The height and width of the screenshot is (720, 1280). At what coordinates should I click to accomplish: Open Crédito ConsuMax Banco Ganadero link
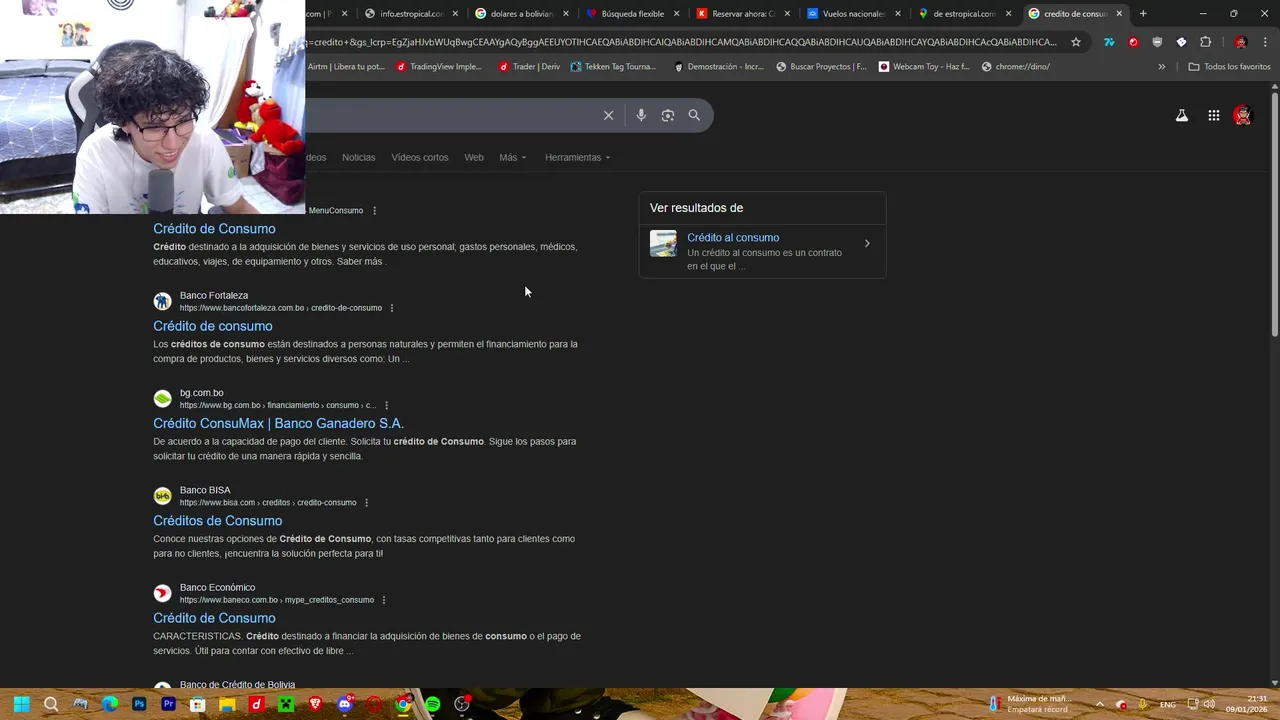click(x=278, y=423)
